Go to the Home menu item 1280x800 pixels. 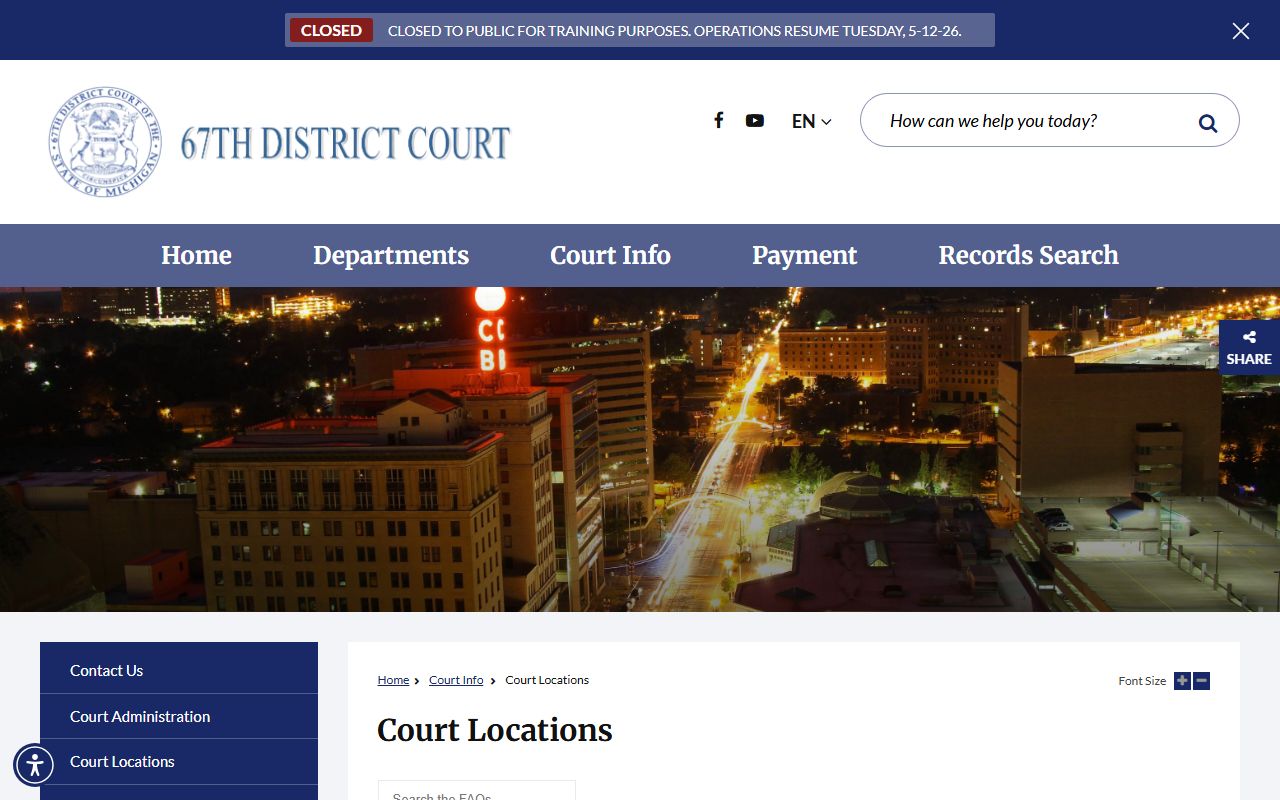196,255
